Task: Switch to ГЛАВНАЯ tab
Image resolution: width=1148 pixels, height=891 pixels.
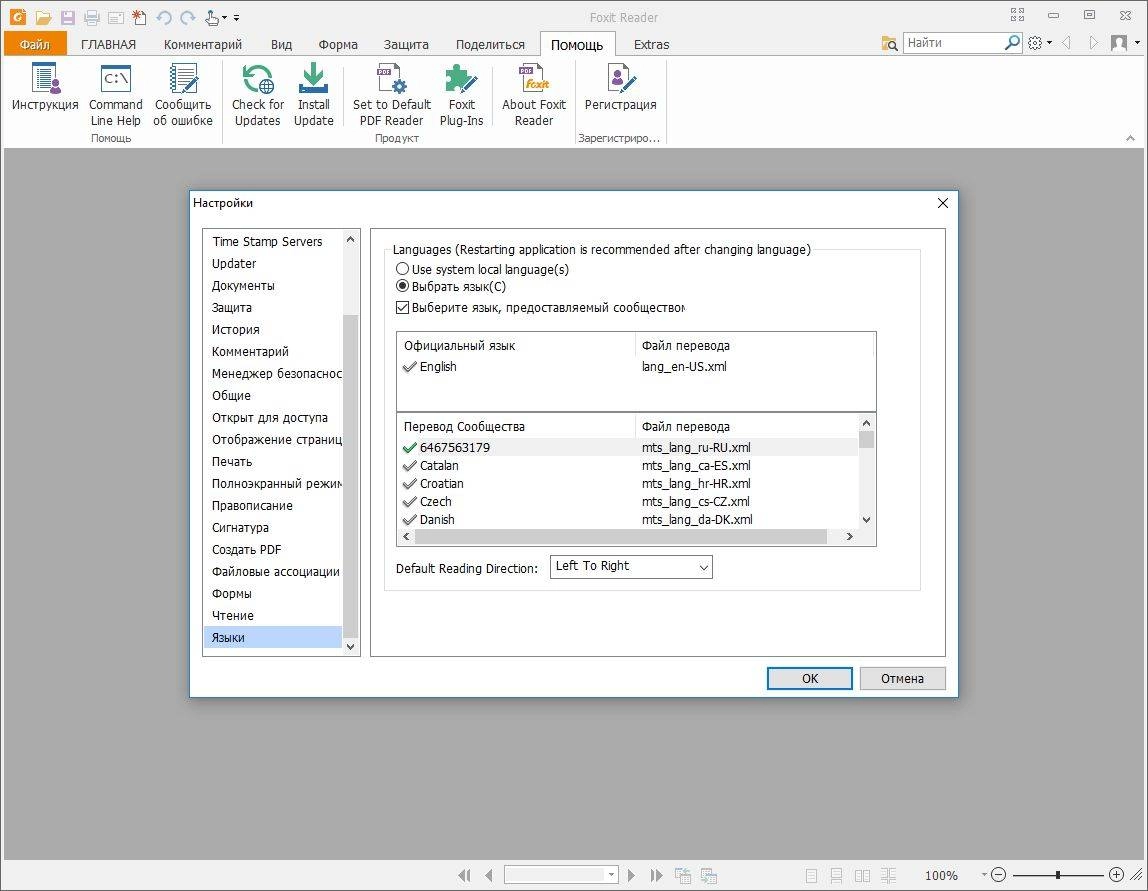Action: click(108, 44)
